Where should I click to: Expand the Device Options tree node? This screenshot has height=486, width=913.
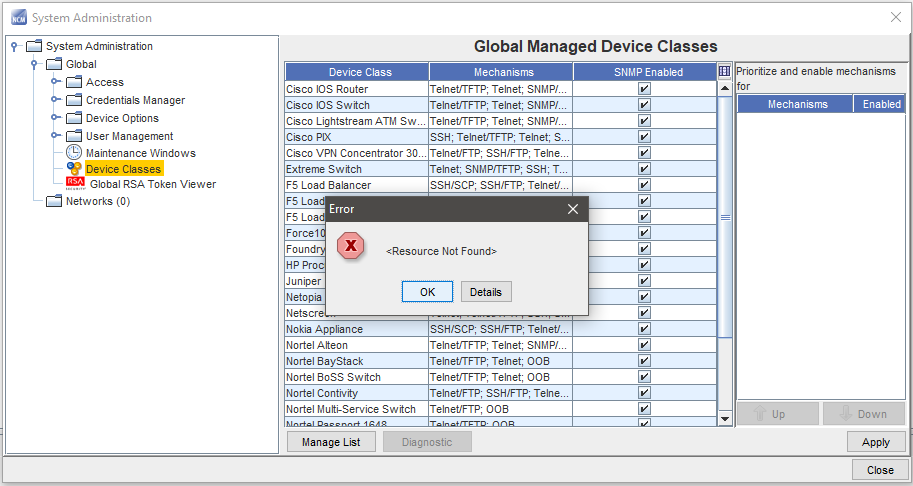point(55,118)
